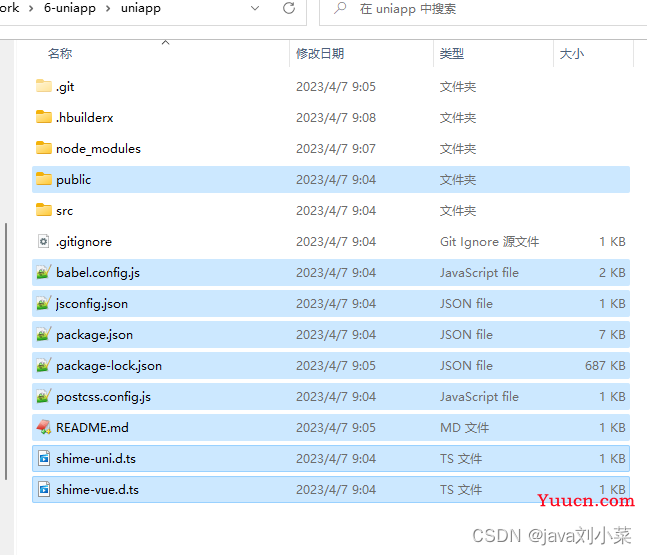Viewport: 647px width, 555px height.
Task: Select the node_modules name text
Action: 98,149
